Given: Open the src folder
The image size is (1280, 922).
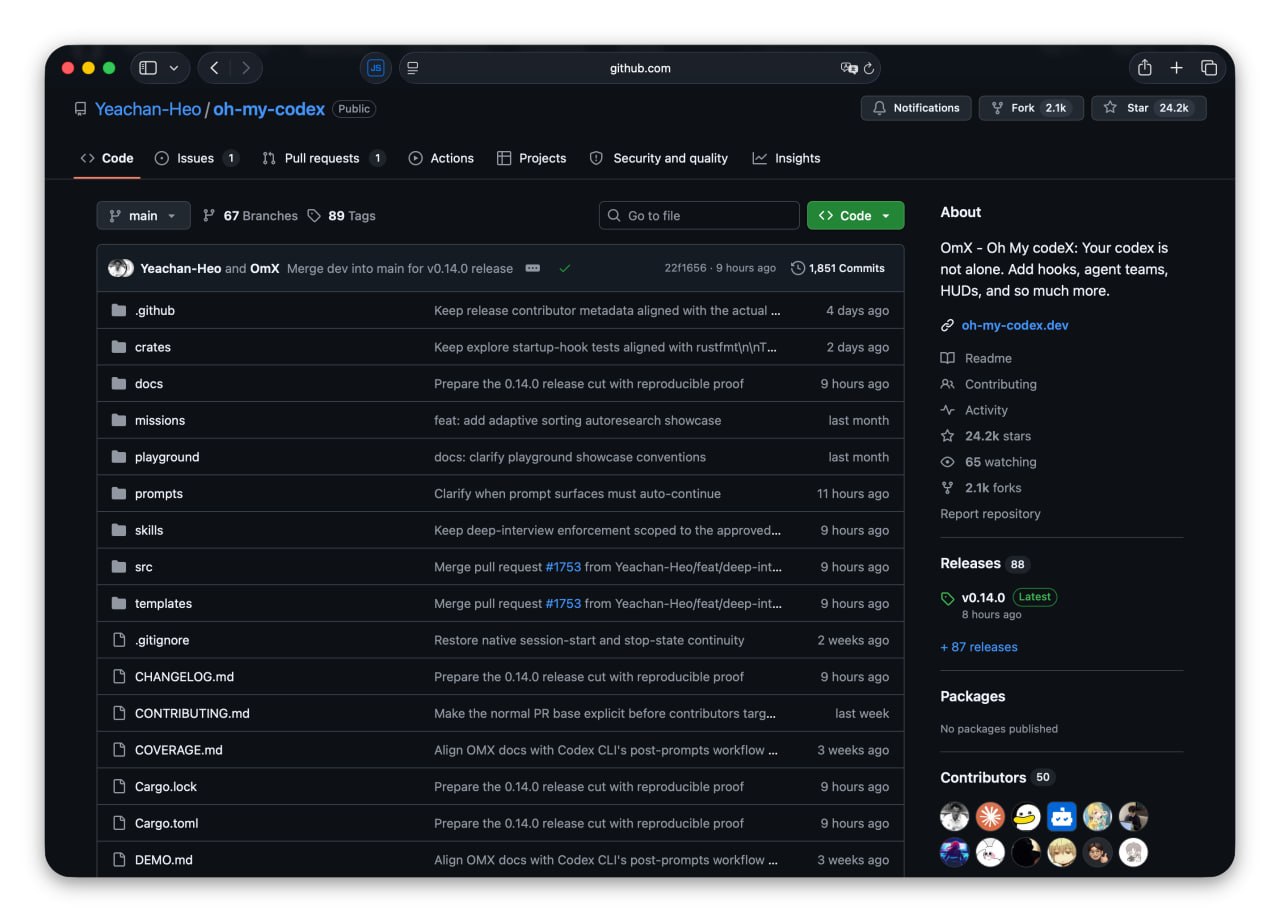Looking at the screenshot, I should (144, 567).
